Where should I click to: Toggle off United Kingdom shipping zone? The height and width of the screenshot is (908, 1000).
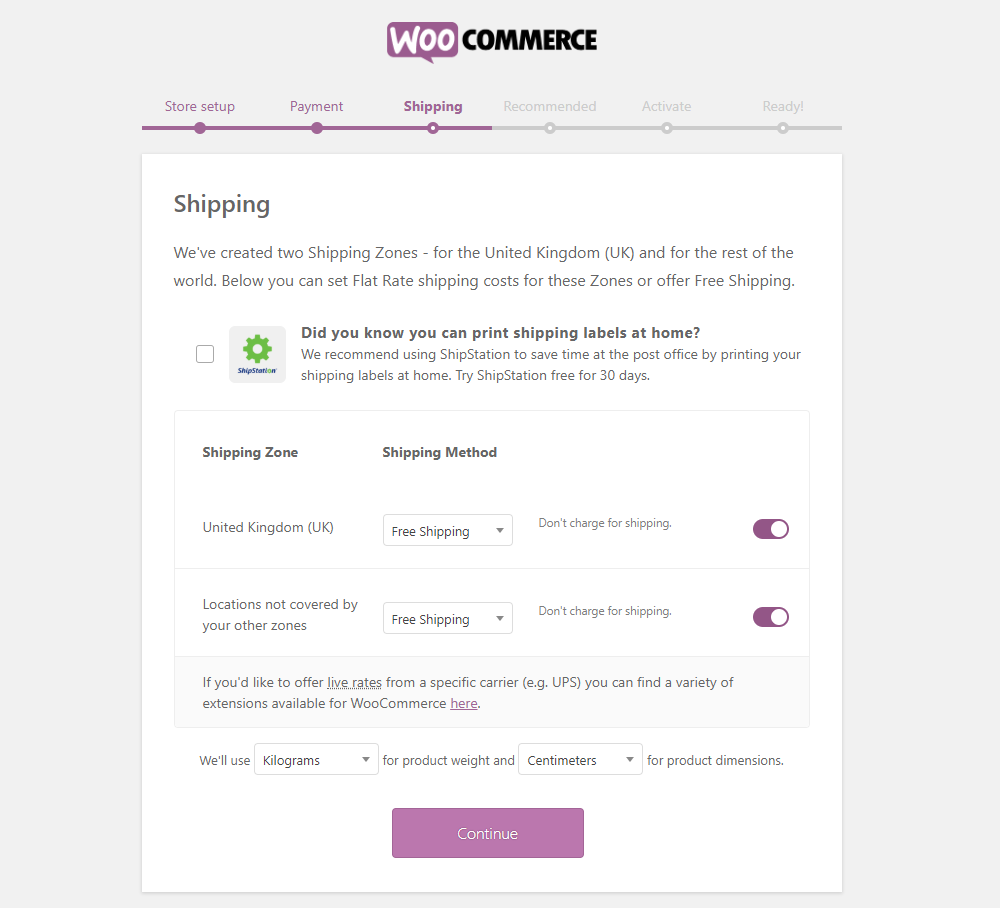[770, 529]
